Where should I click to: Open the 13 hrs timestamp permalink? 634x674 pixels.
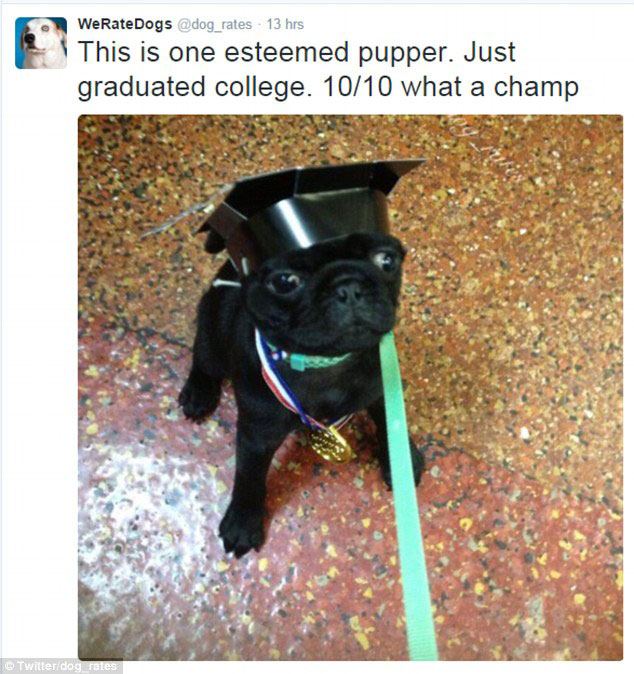pos(285,24)
